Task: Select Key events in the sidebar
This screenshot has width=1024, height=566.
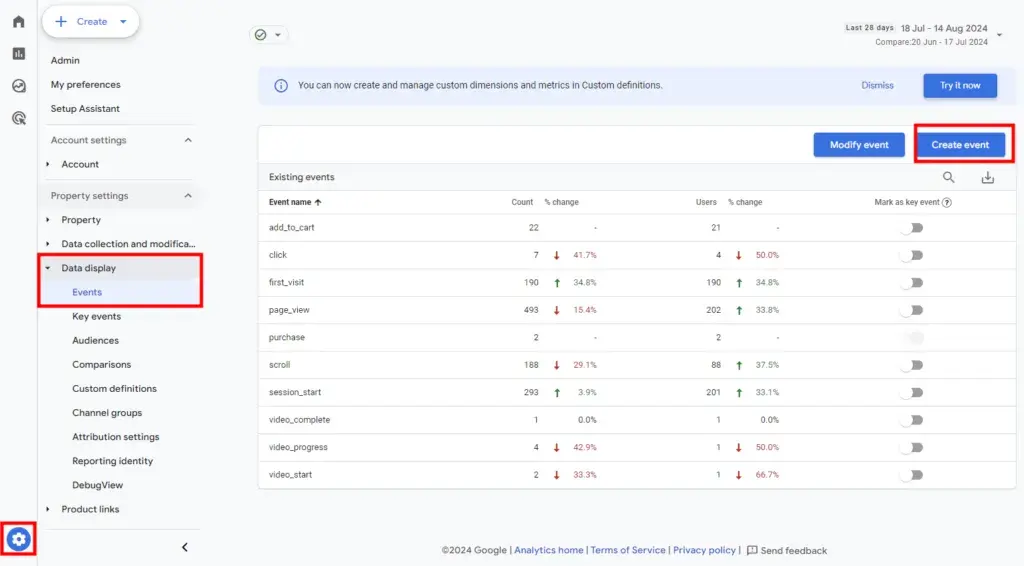Action: click(96, 316)
